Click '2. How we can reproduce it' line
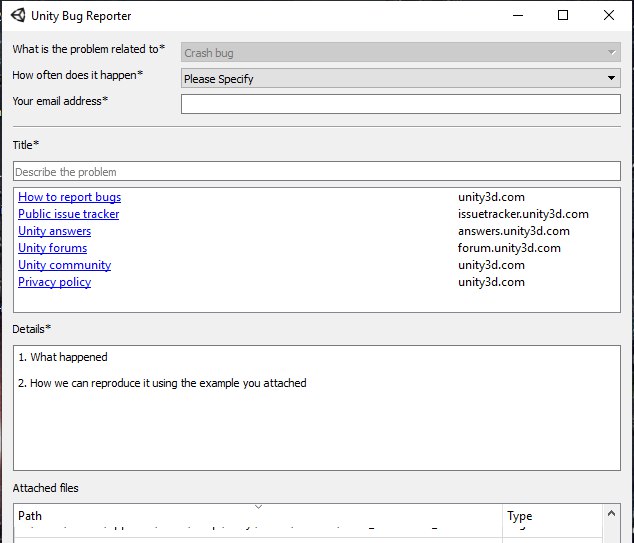634x543 pixels. tap(162, 383)
